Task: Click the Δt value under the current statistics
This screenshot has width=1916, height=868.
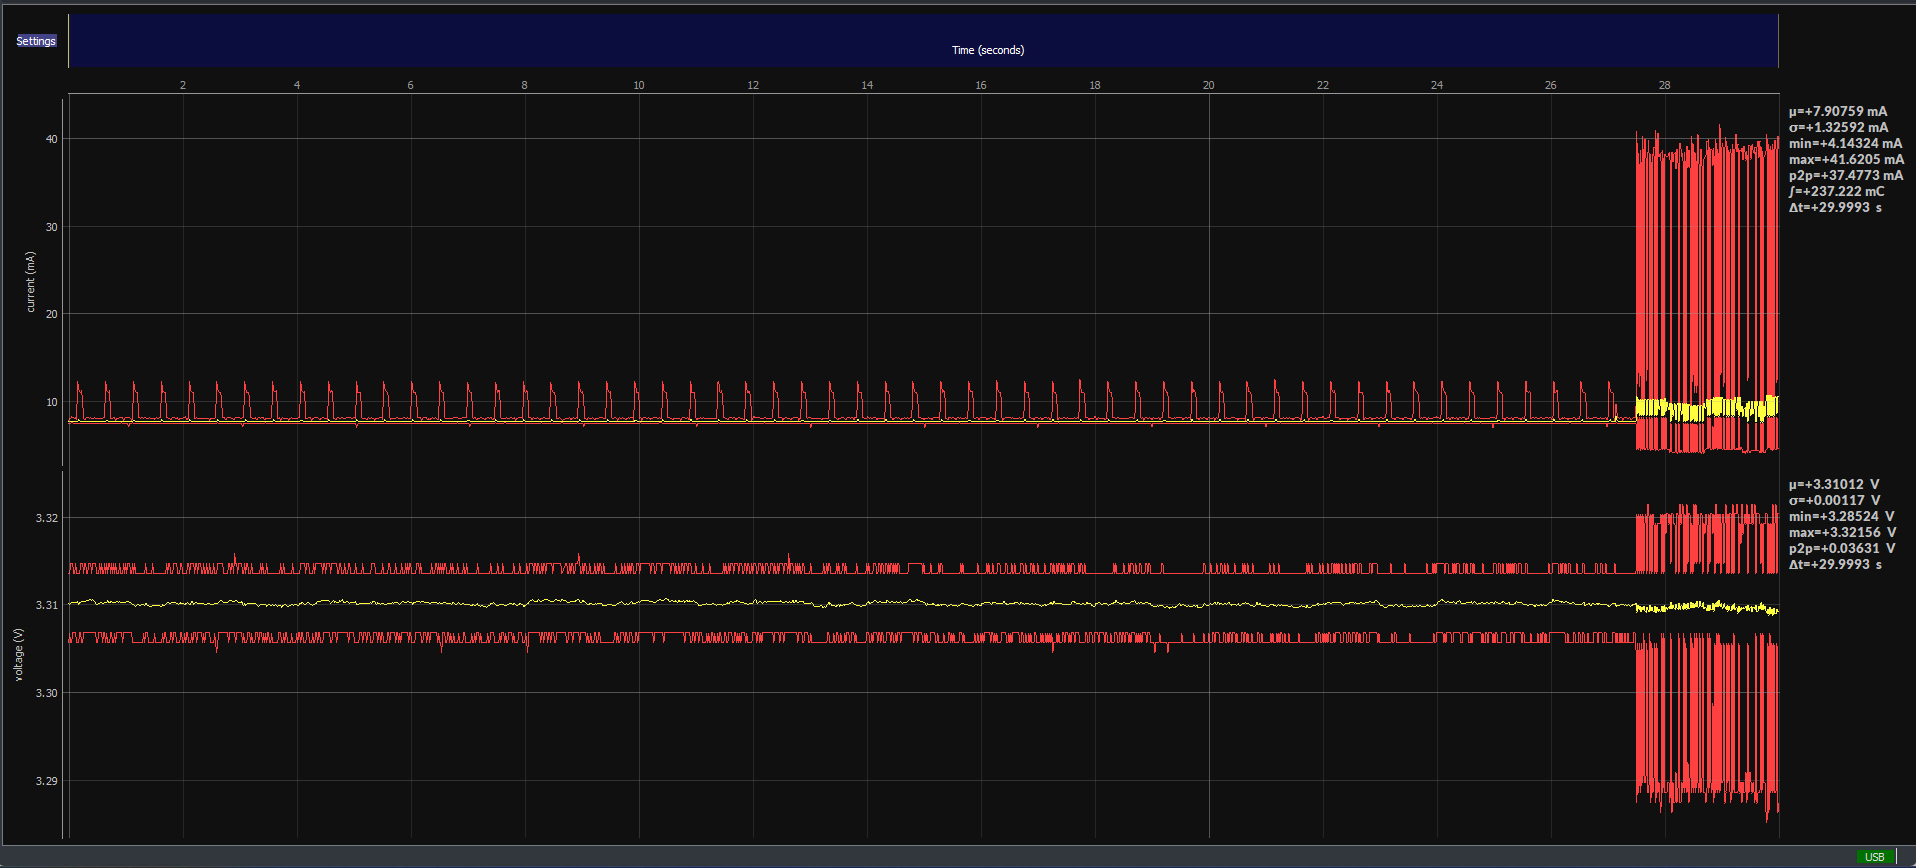Action: (1835, 207)
